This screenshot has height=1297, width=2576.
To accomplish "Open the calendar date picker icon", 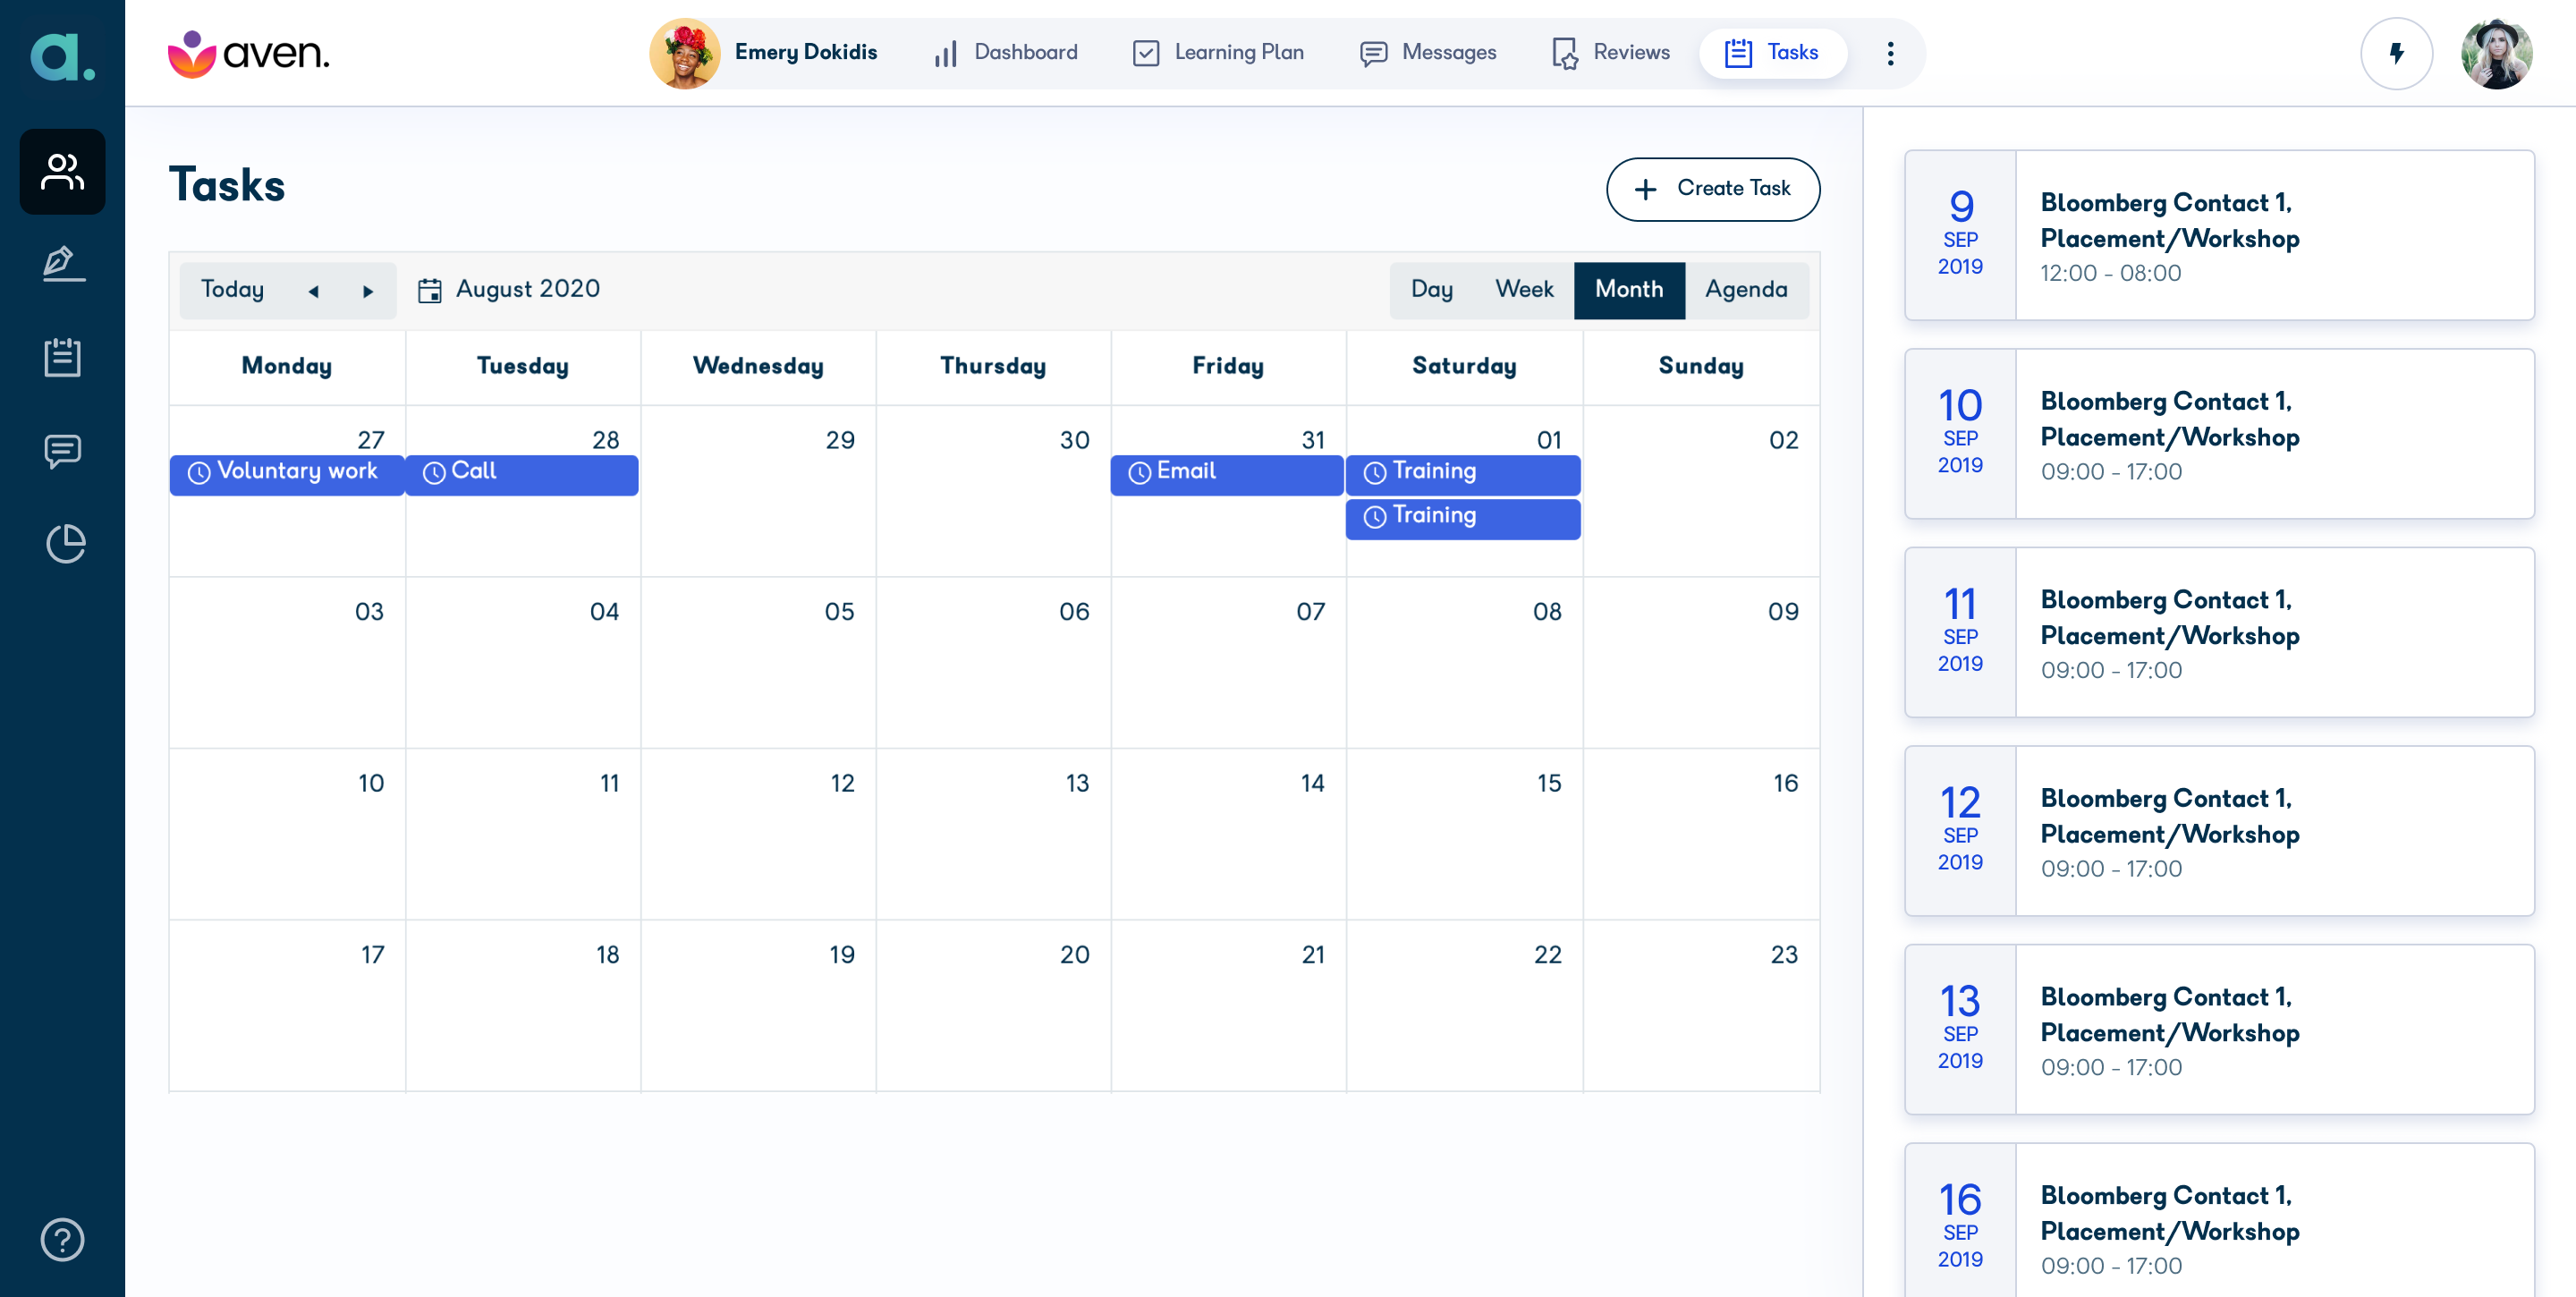I will pos(429,290).
